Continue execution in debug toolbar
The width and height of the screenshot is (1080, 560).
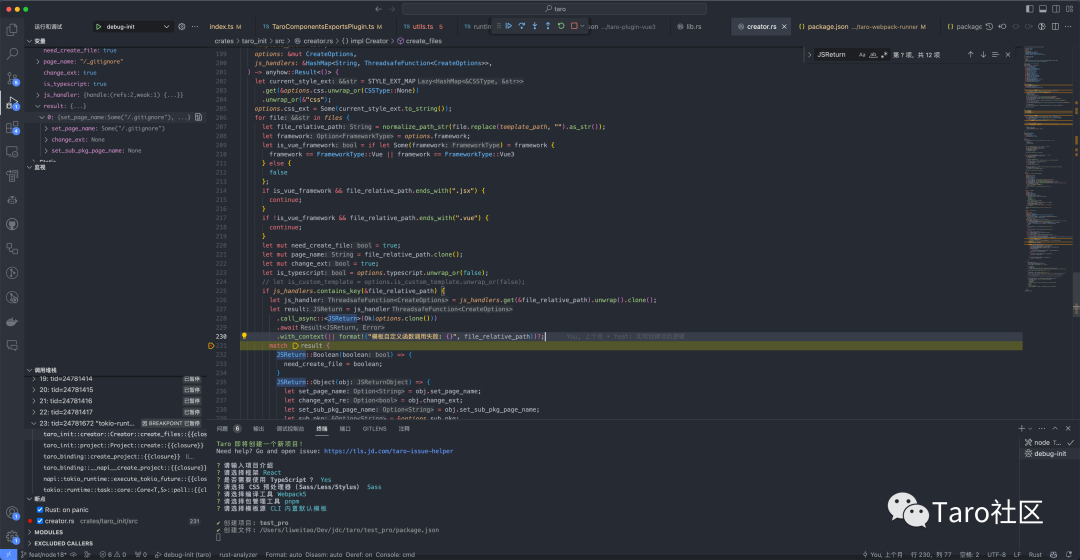point(508,26)
